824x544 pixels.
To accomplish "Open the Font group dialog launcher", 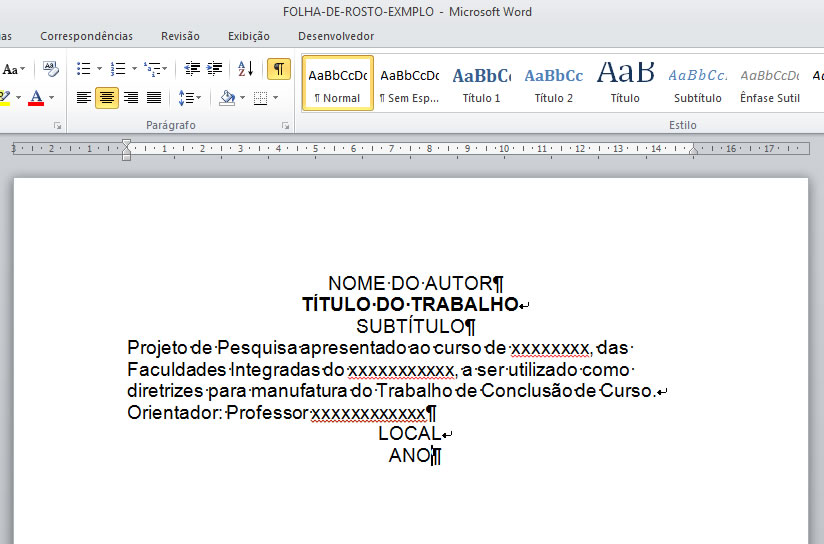I will pyautogui.click(x=57, y=126).
